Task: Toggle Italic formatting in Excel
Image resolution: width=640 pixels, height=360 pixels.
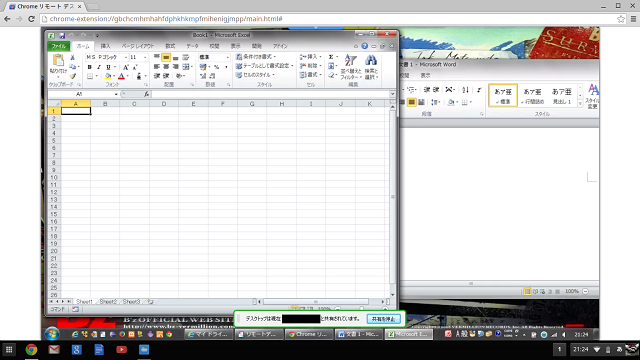Action: 98,67
